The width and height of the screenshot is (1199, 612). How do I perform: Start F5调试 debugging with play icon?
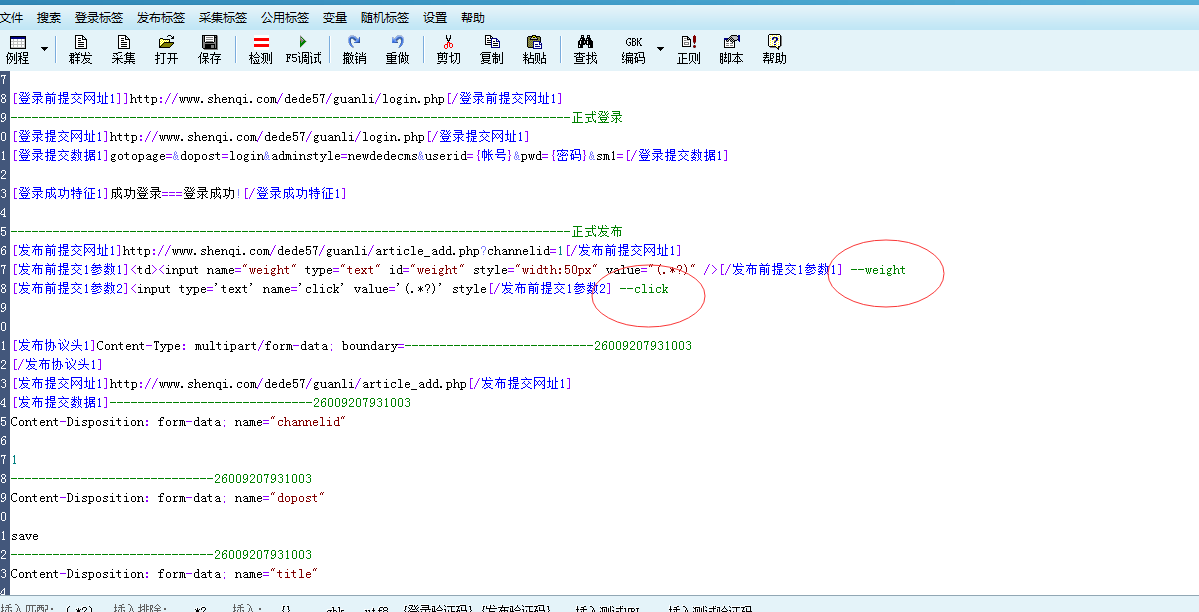(x=304, y=49)
